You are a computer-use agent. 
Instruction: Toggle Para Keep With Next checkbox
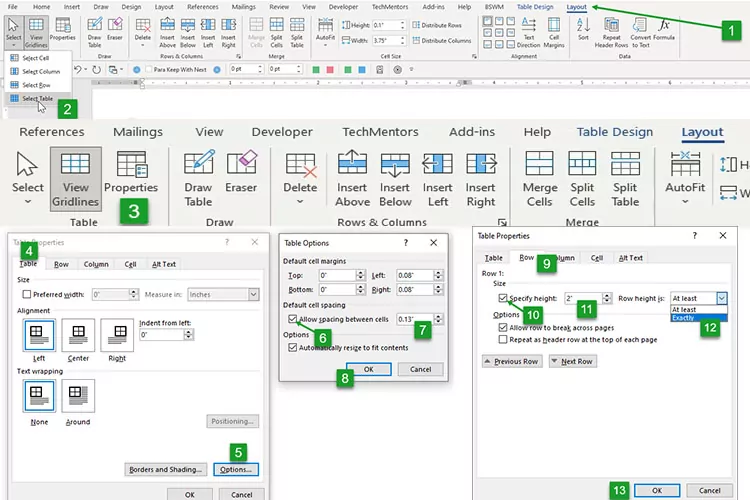click(149, 69)
